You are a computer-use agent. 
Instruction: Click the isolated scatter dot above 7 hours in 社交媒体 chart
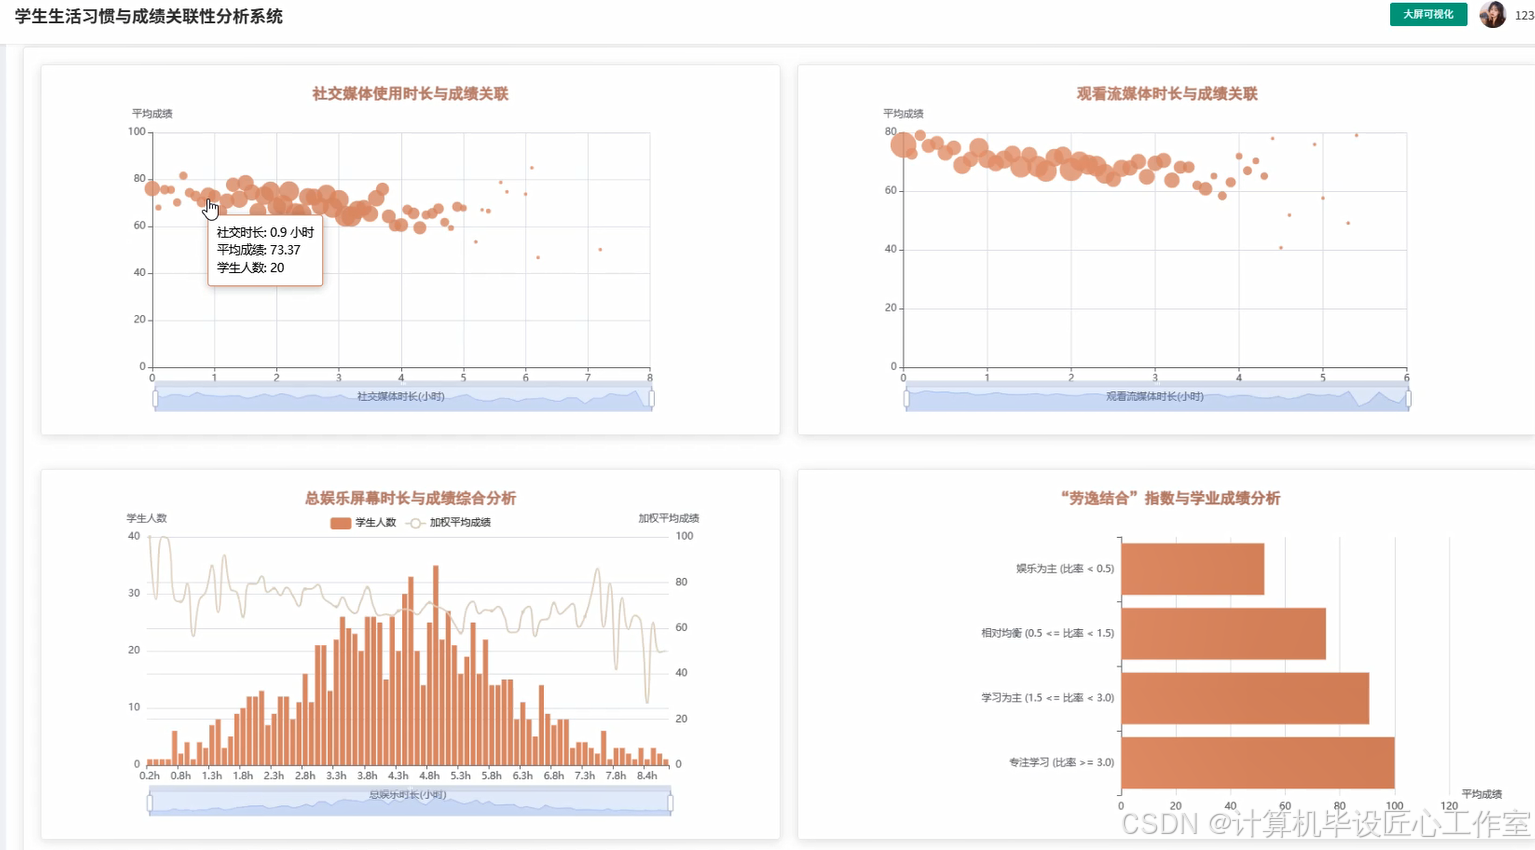pyautogui.click(x=600, y=249)
